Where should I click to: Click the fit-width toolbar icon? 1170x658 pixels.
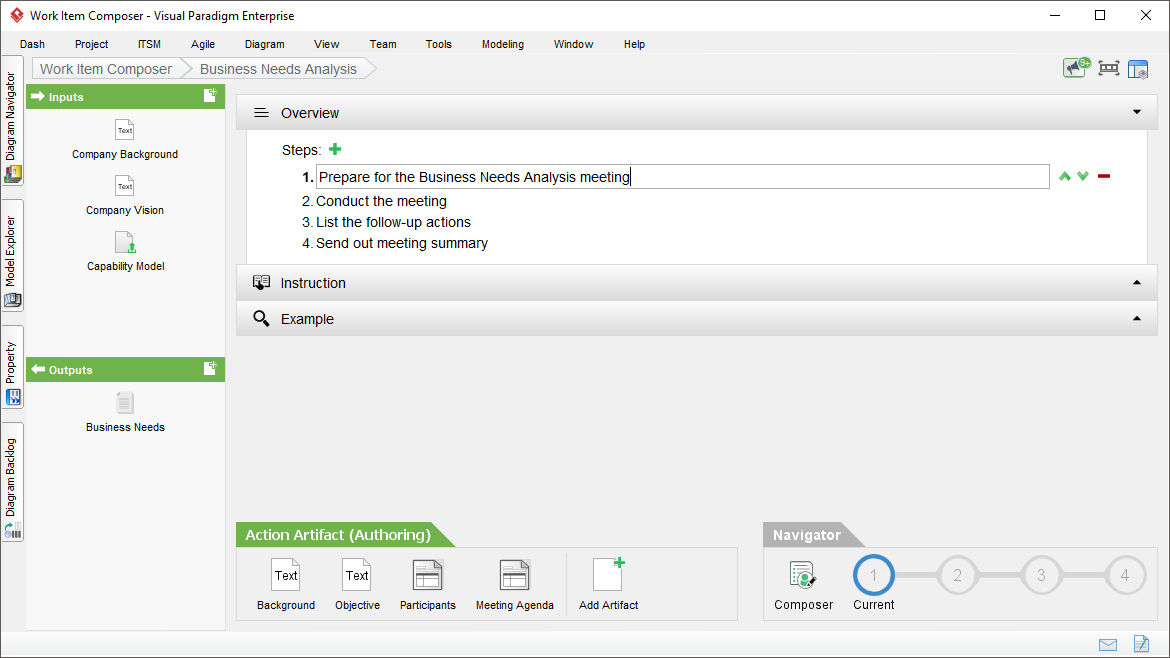[1109, 69]
